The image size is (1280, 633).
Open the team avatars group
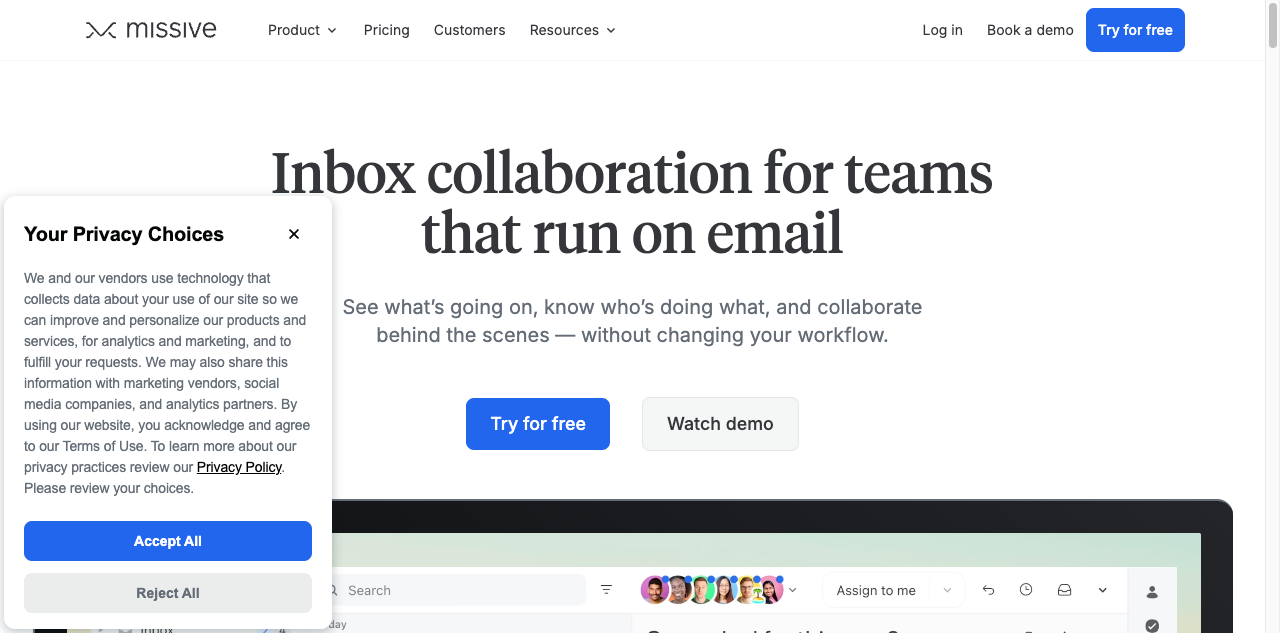(x=712, y=590)
